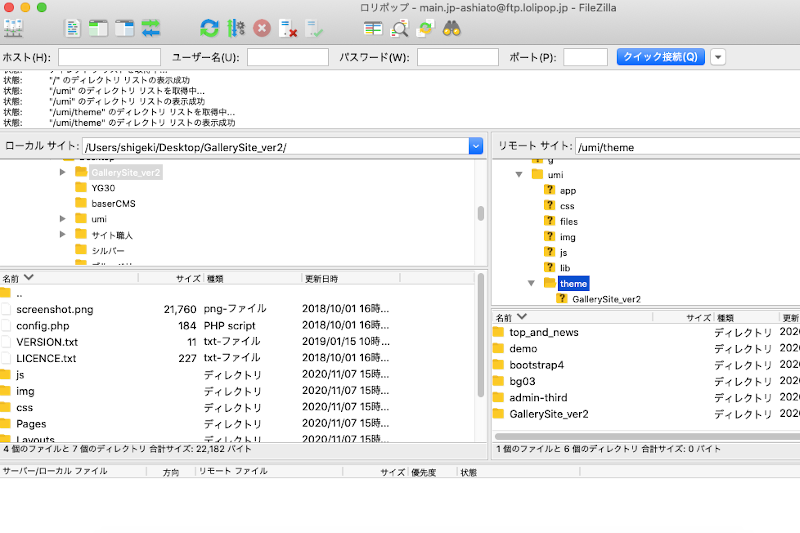Click the green refresh file lists icon
Viewport: 800px width, 533px height.
point(209,28)
